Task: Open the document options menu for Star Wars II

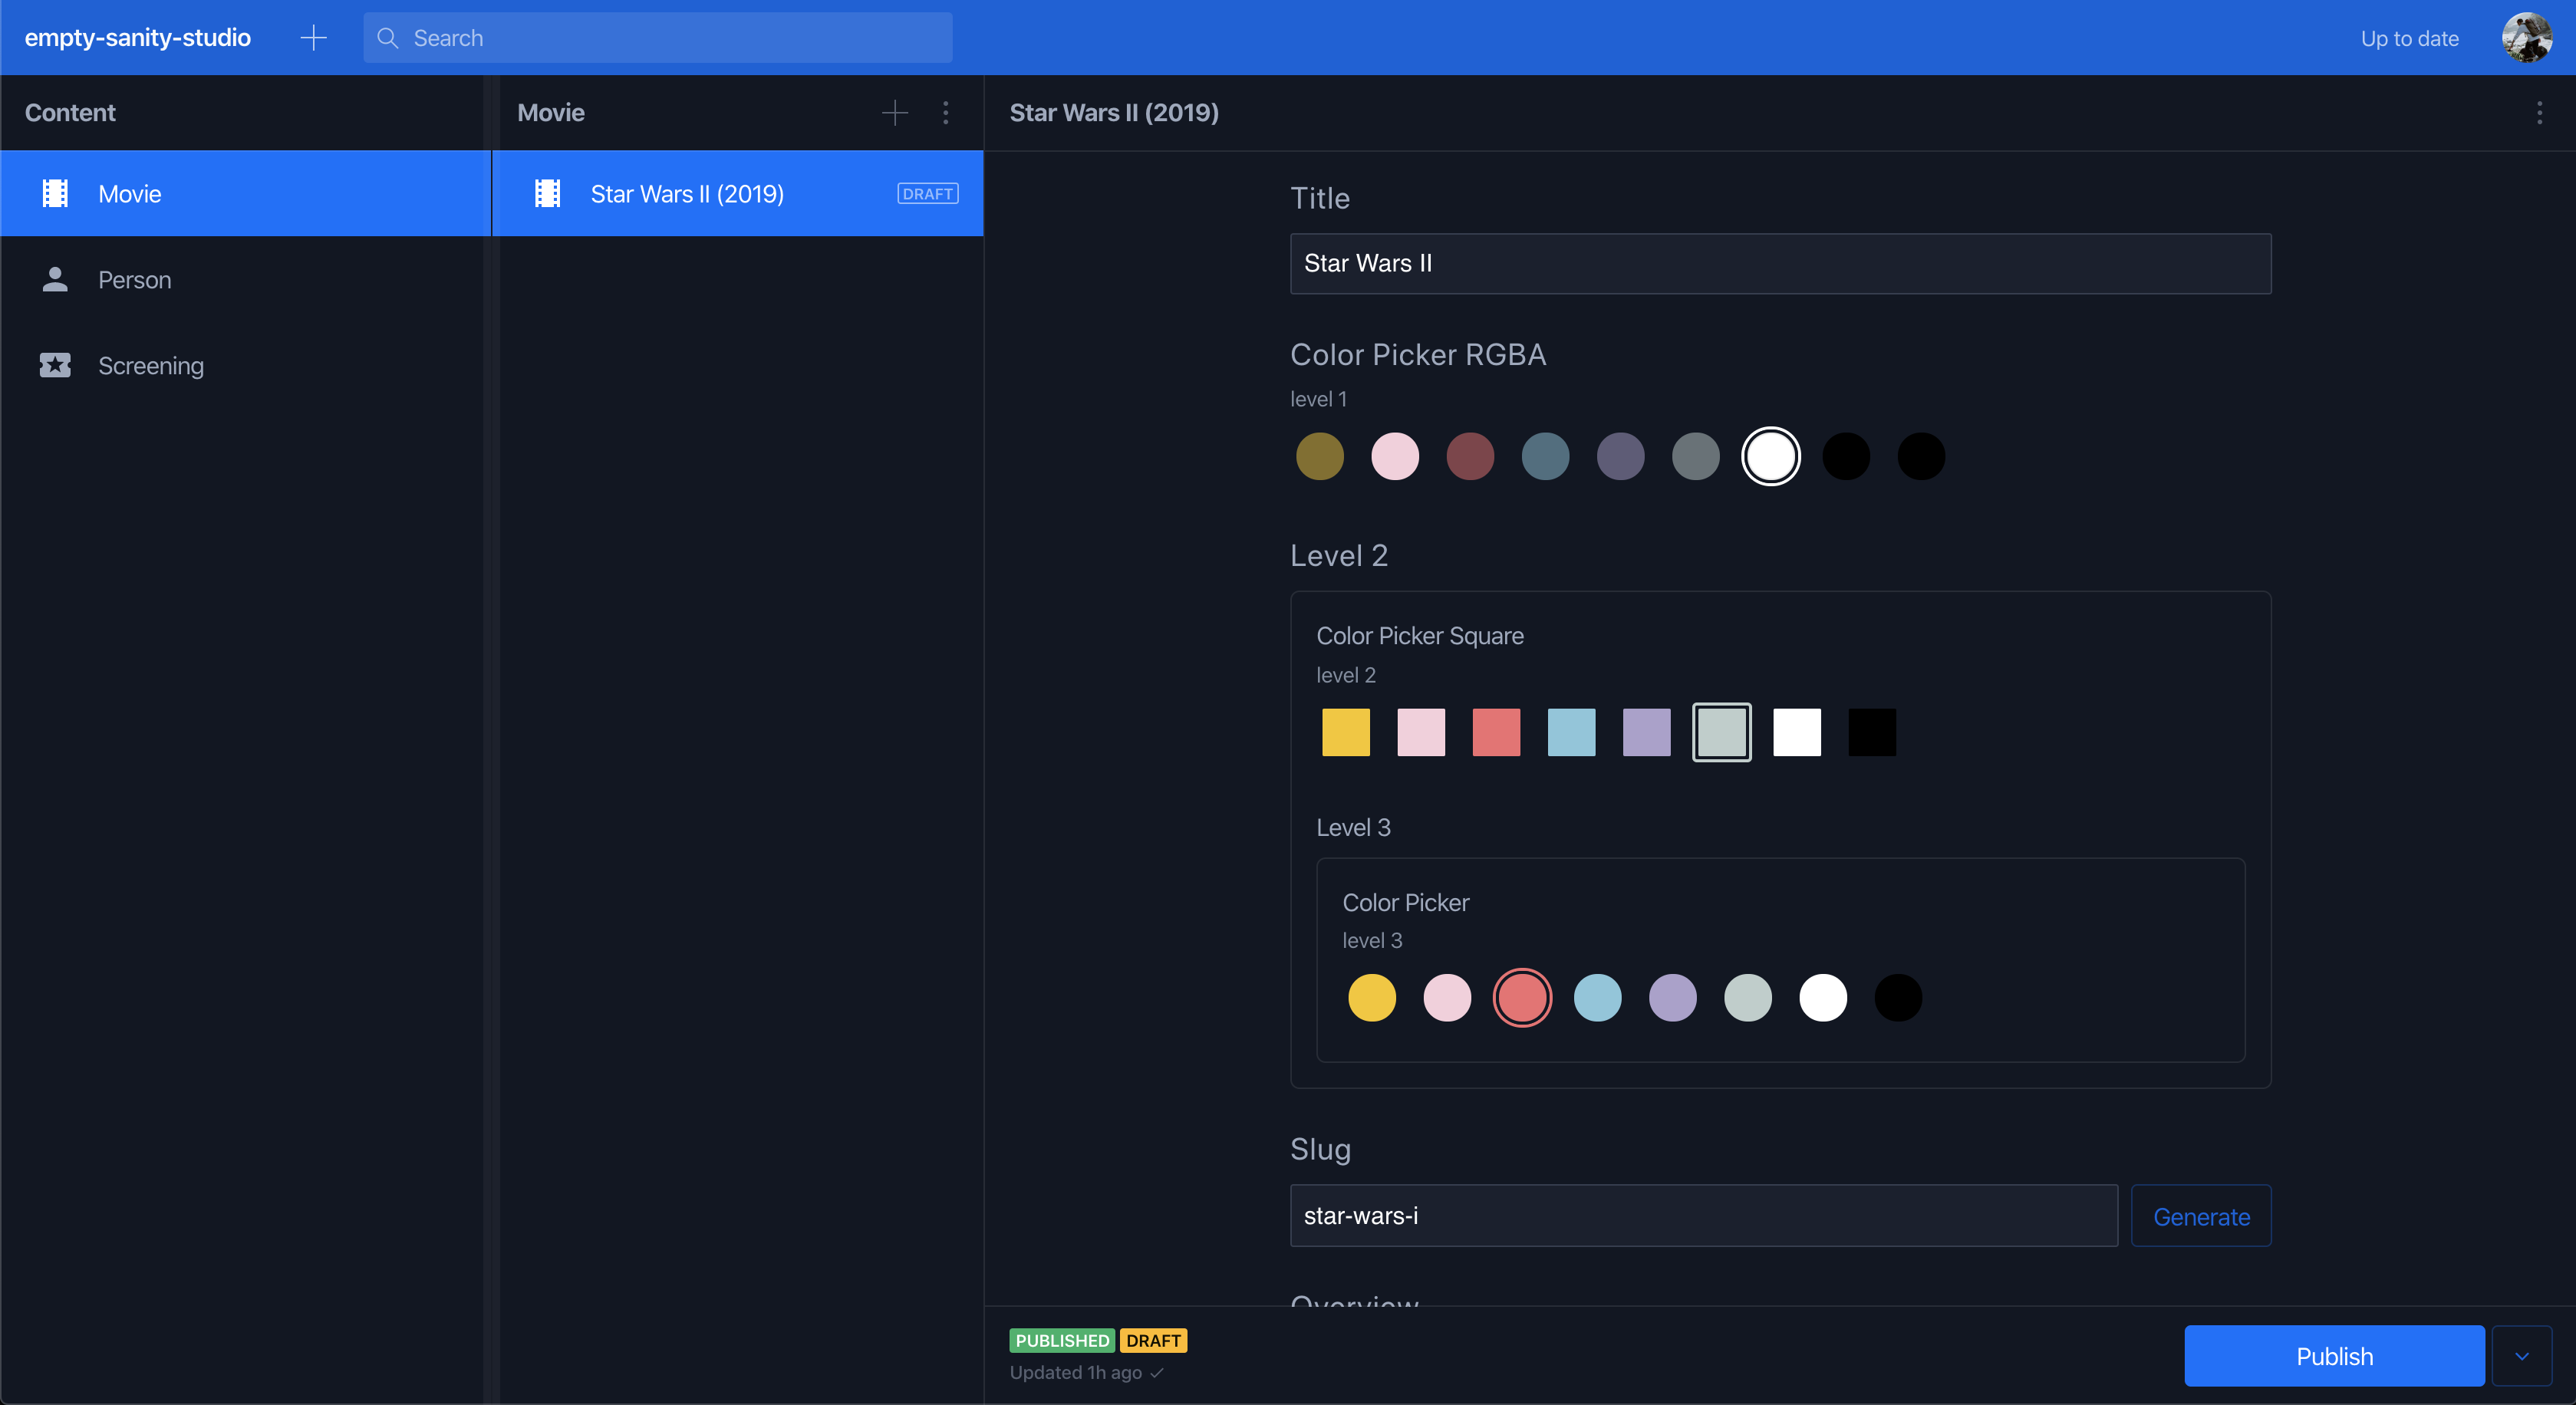Action: (x=2539, y=112)
